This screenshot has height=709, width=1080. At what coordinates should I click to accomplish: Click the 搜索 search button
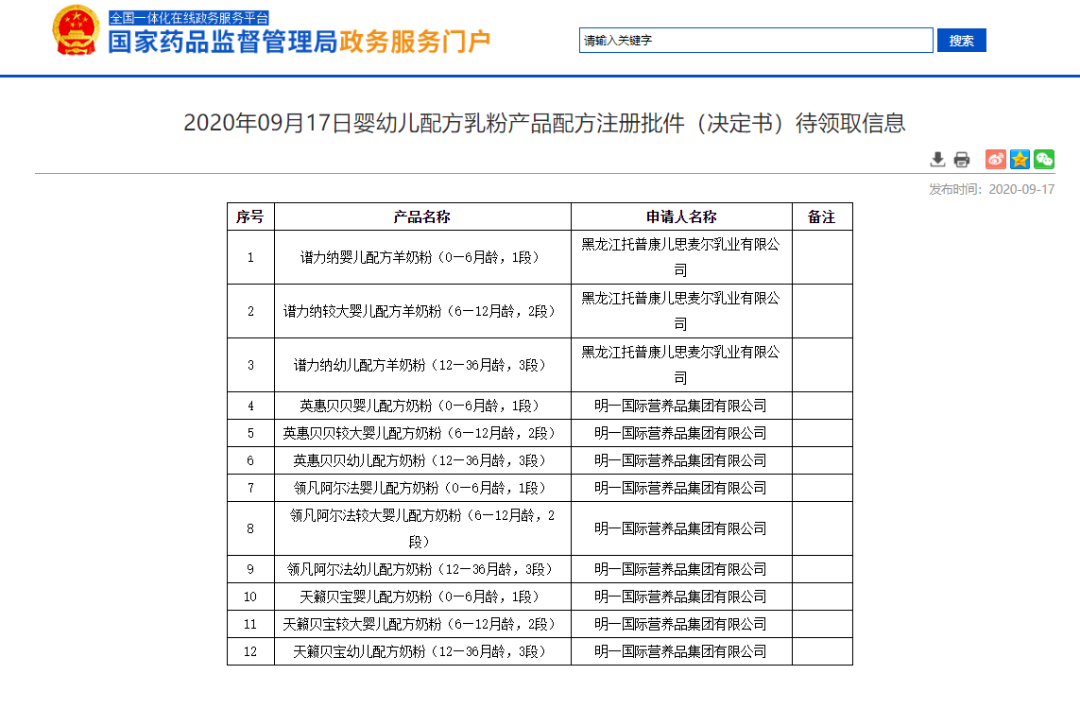click(962, 41)
